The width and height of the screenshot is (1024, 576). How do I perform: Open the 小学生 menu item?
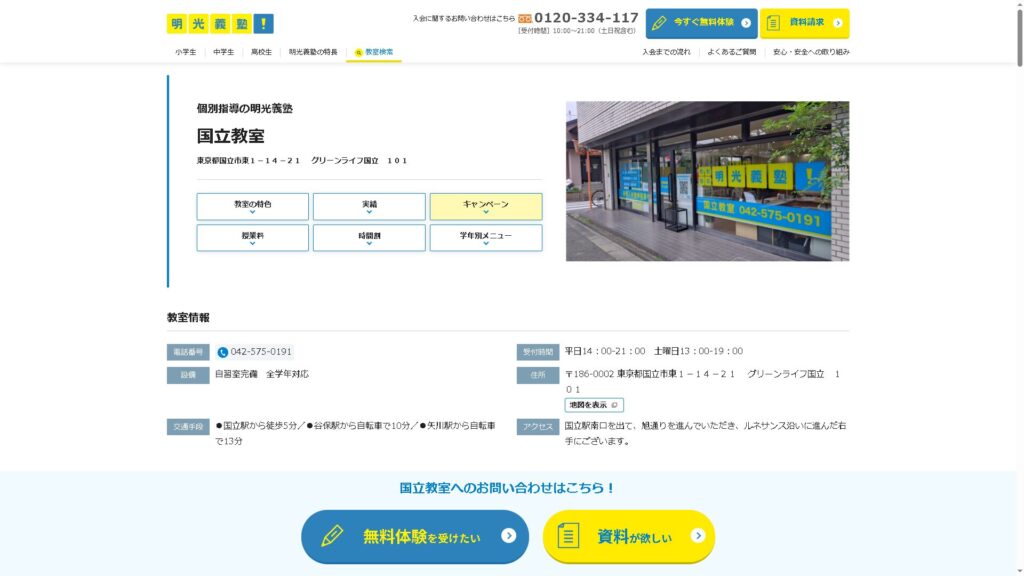185,52
